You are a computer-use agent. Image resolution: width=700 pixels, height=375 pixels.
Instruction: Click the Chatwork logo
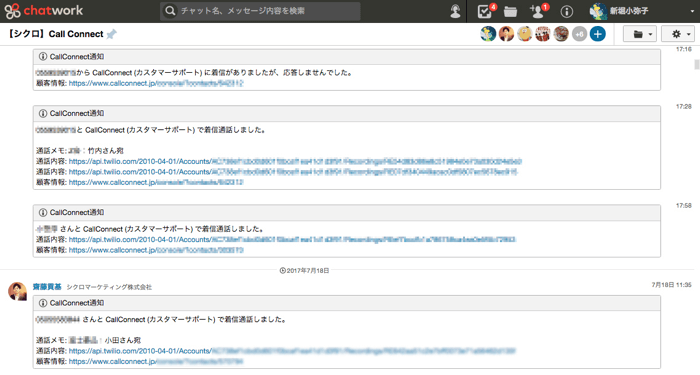click(x=44, y=11)
